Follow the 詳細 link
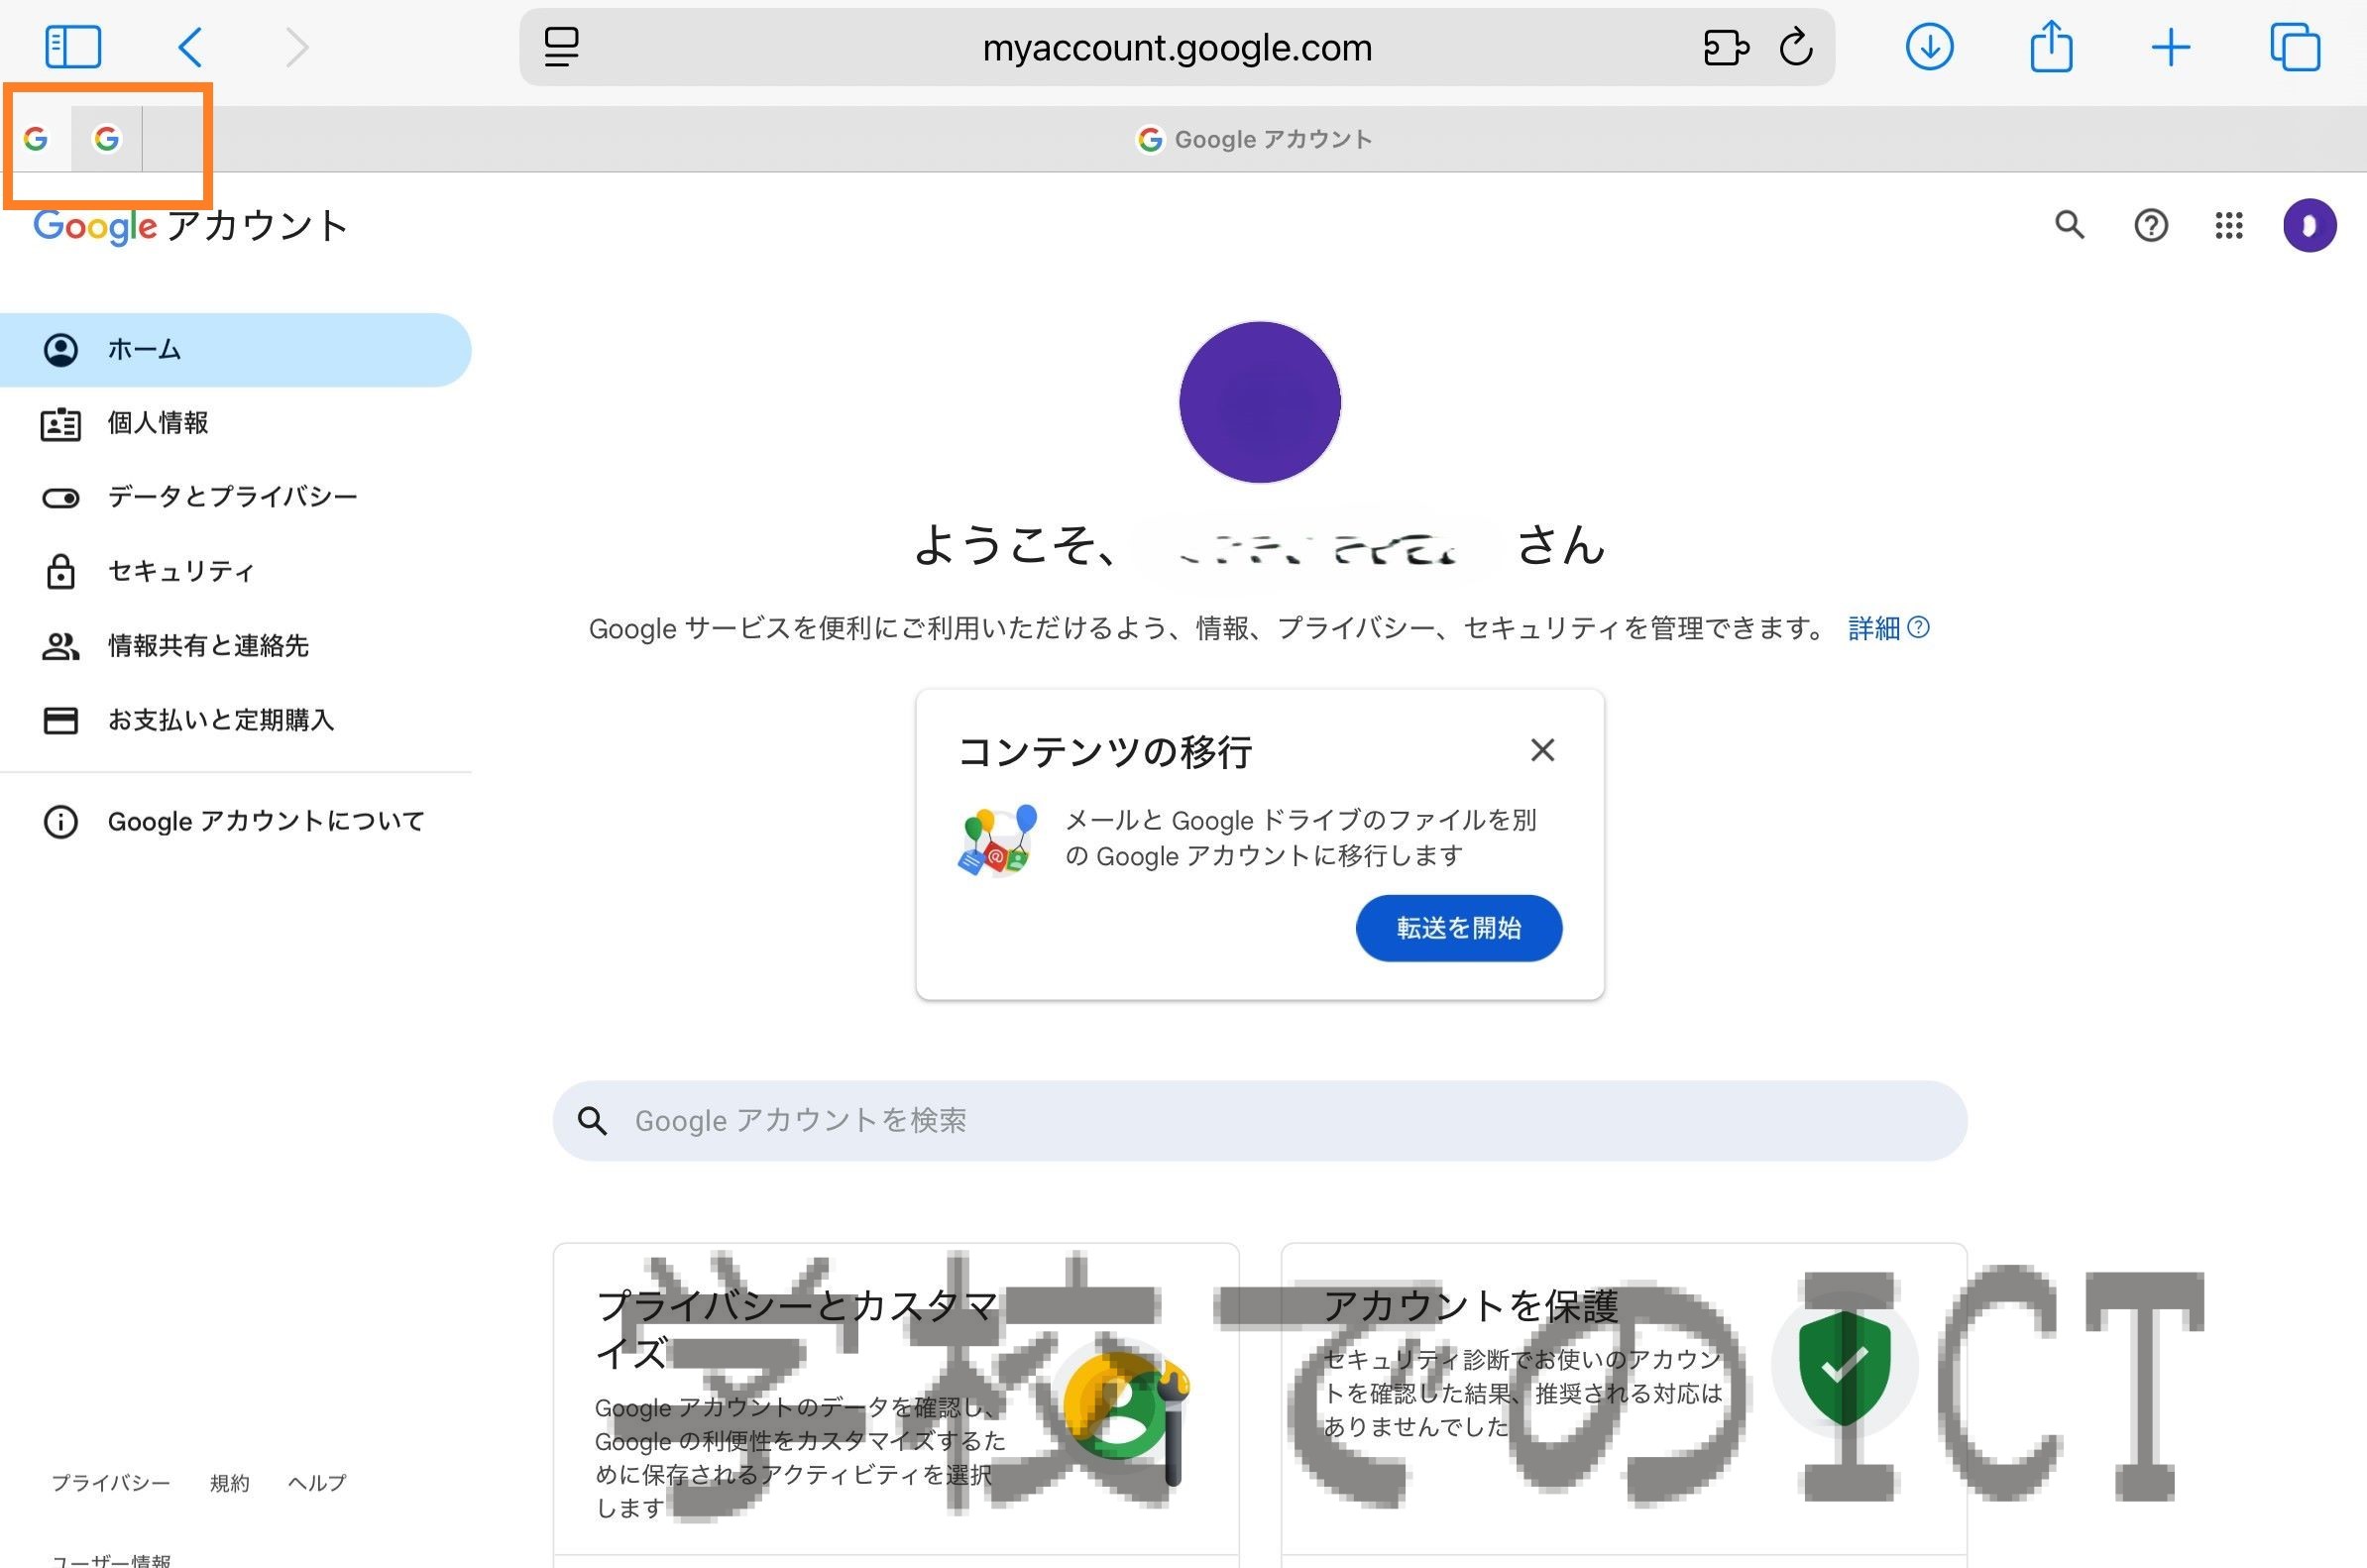The width and height of the screenshot is (2367, 1568). pos(1888,628)
